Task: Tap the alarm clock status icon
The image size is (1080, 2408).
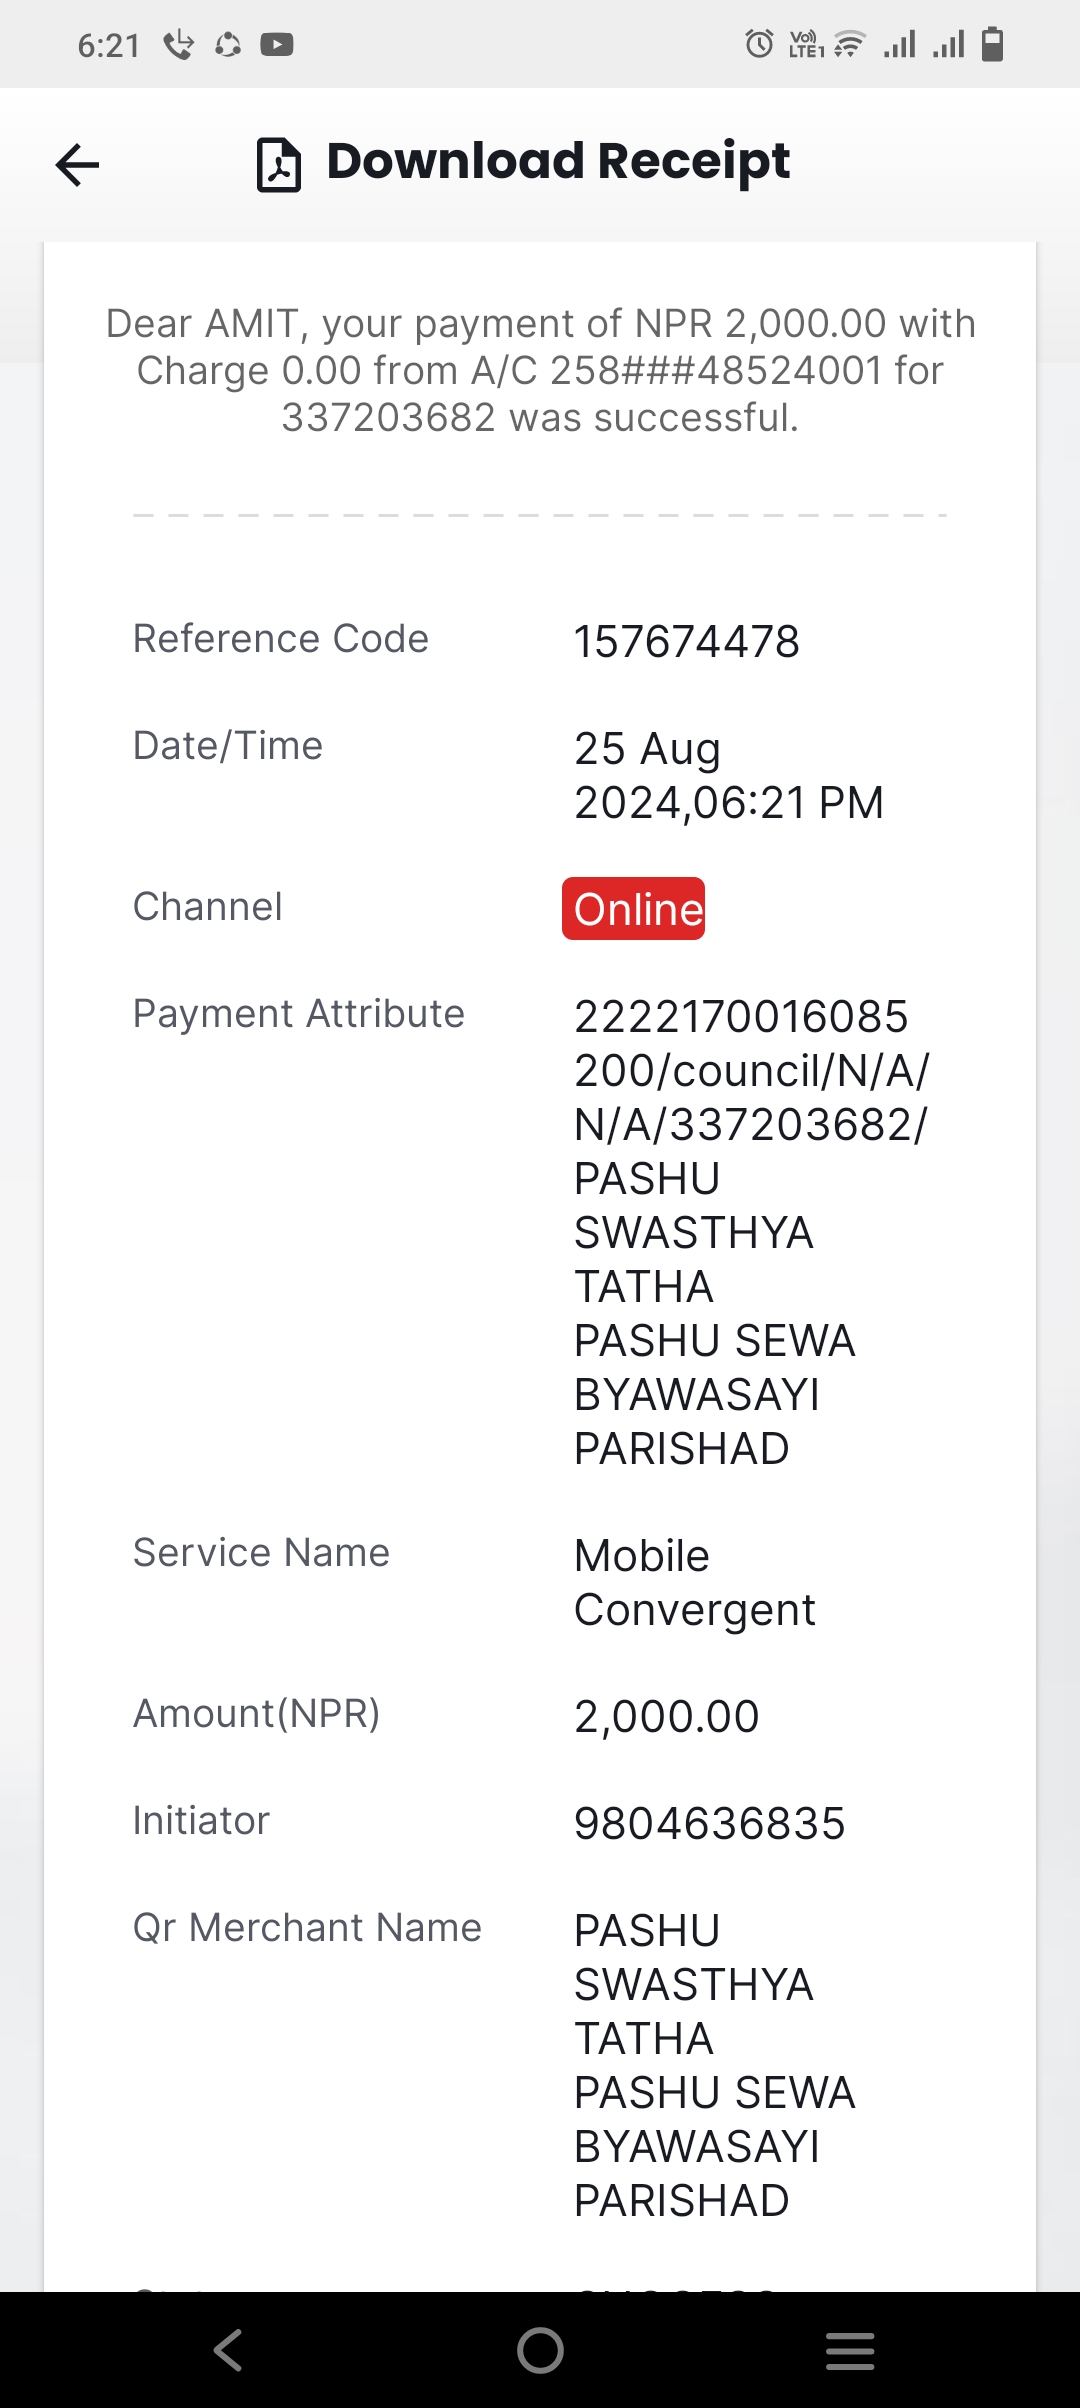Action: coord(759,44)
